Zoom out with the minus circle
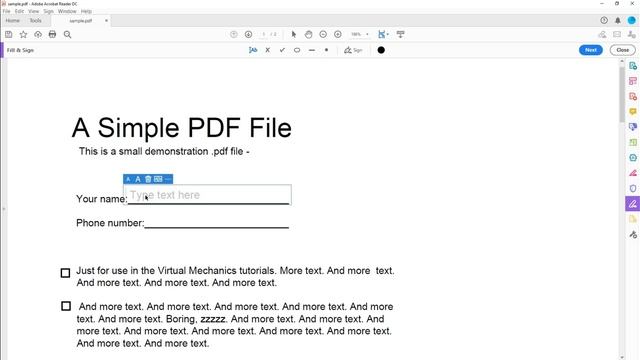The image size is (640, 360). [323, 34]
